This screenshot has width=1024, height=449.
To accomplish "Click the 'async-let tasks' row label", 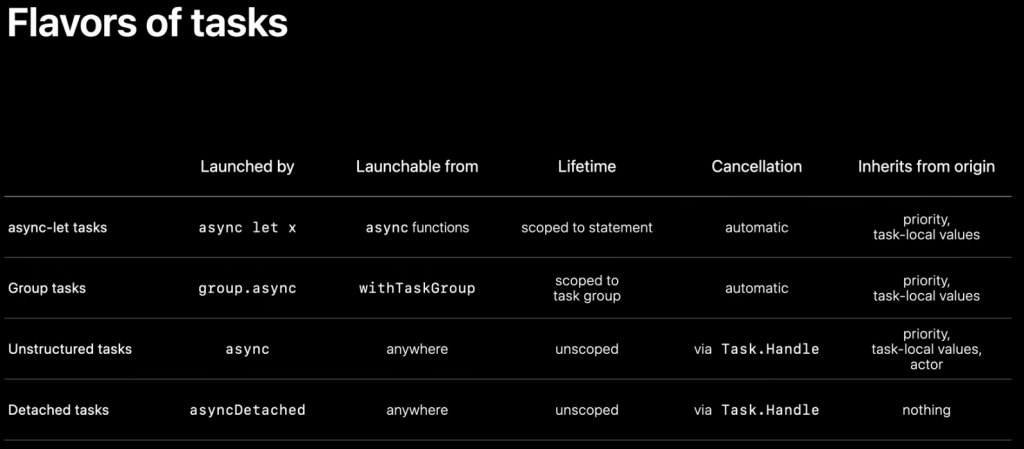I will (x=57, y=228).
